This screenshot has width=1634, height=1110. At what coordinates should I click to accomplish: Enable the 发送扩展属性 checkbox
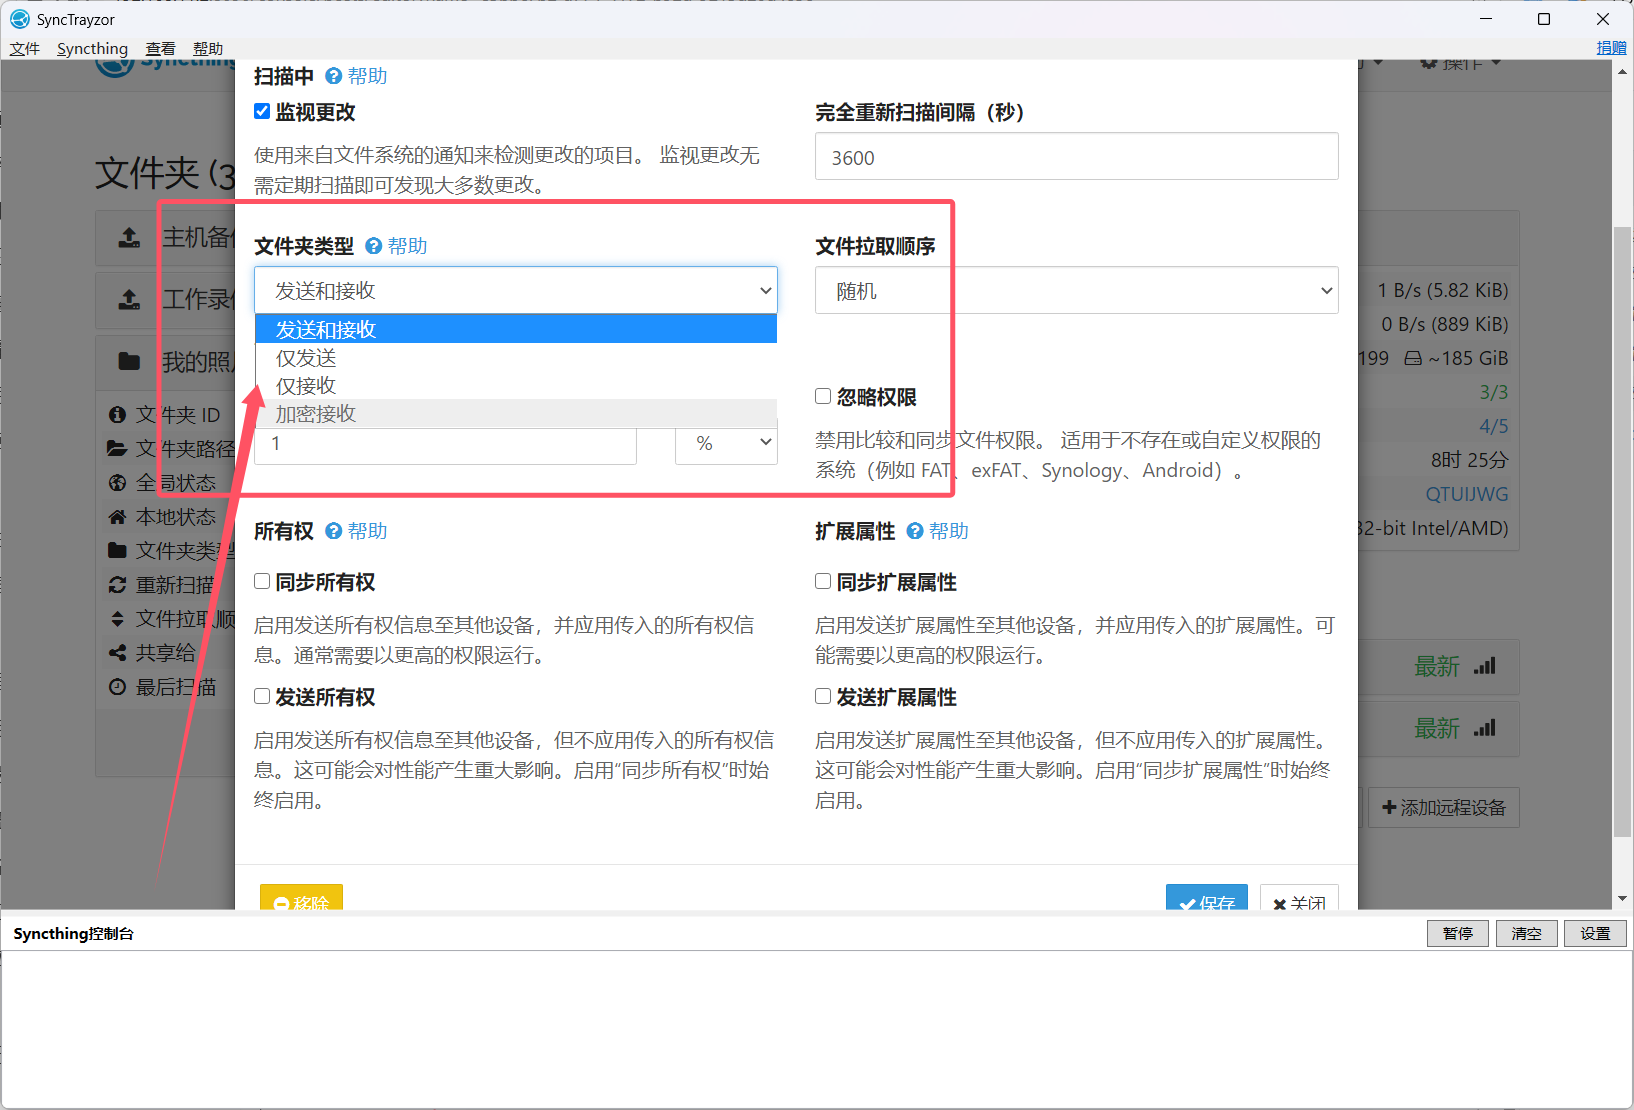(823, 697)
